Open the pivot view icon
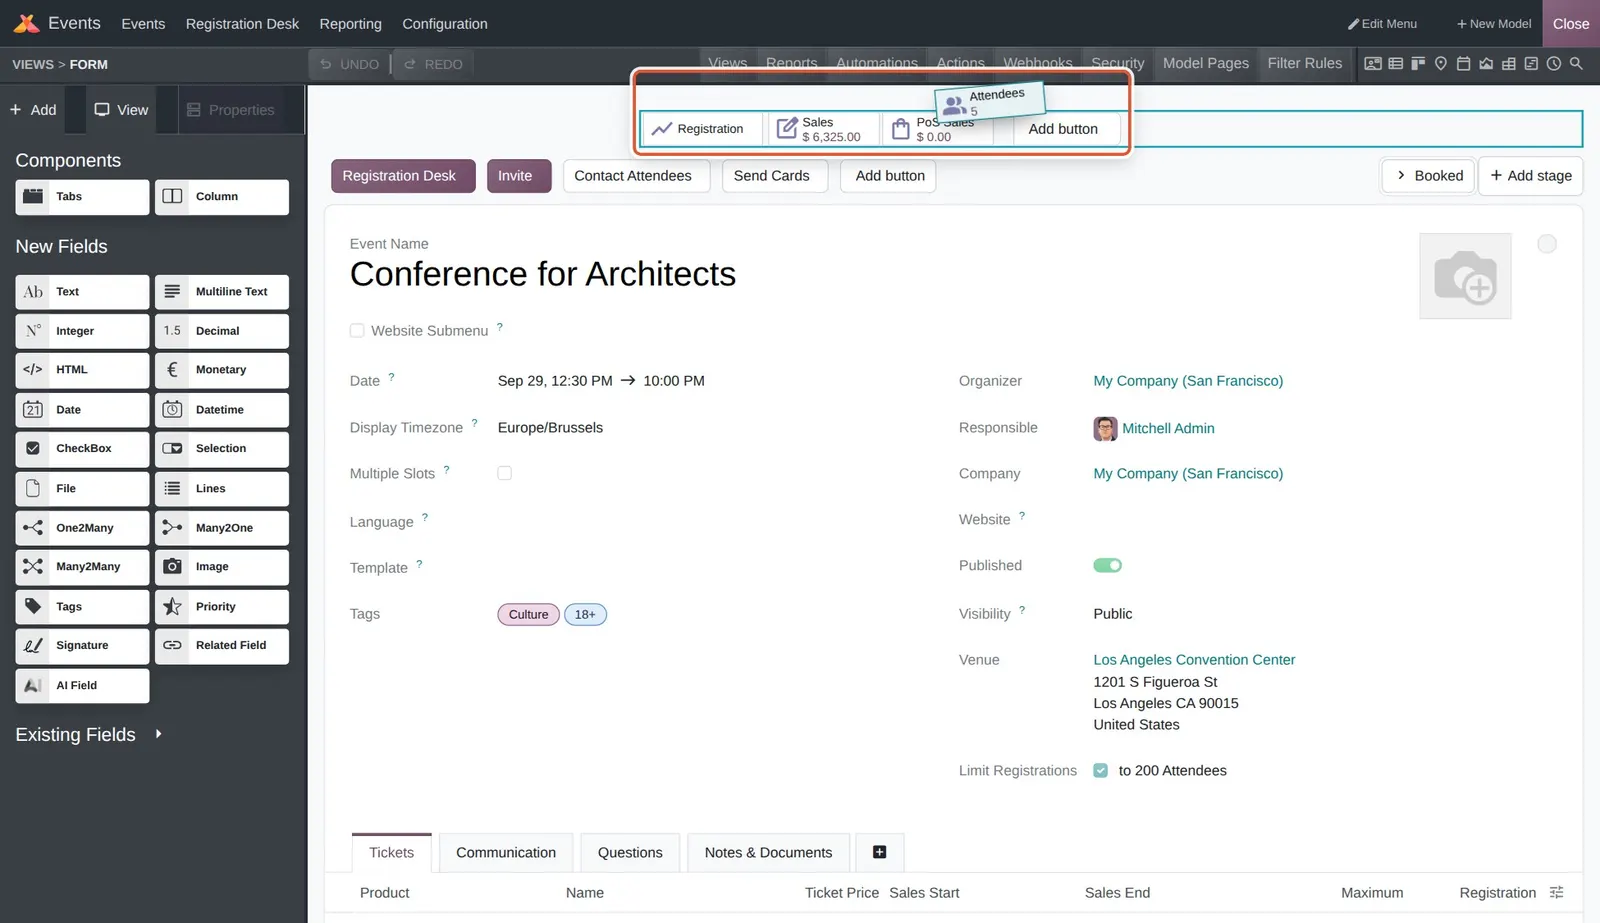The width and height of the screenshot is (1600, 923). tap(1509, 63)
